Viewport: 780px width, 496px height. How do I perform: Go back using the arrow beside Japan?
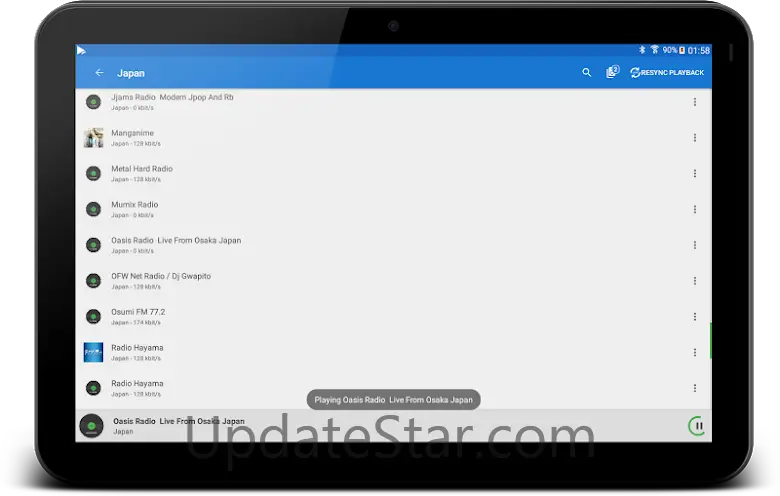(99, 73)
